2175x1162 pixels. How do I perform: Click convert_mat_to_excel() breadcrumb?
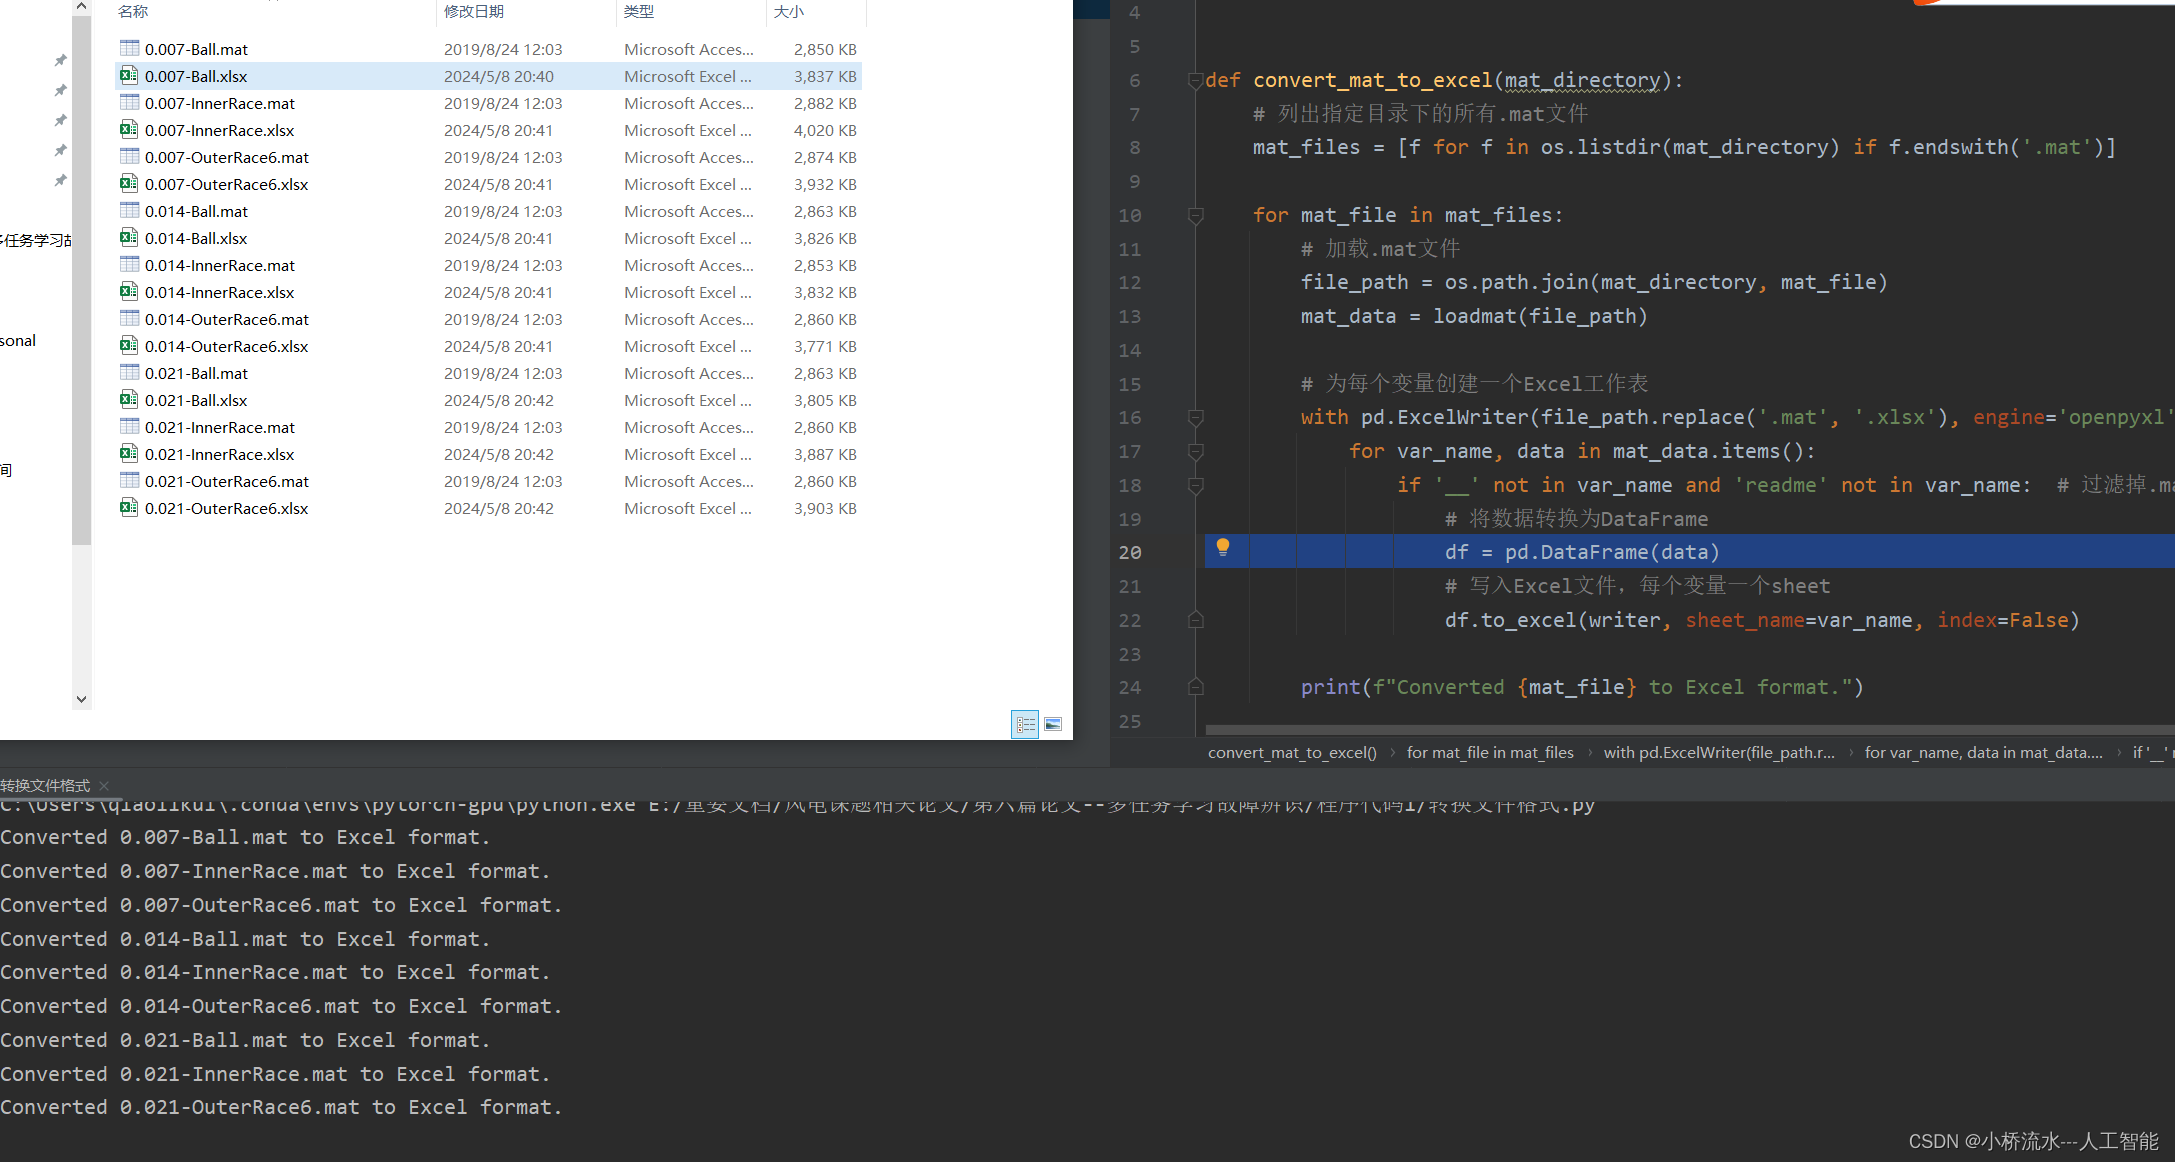[1291, 753]
